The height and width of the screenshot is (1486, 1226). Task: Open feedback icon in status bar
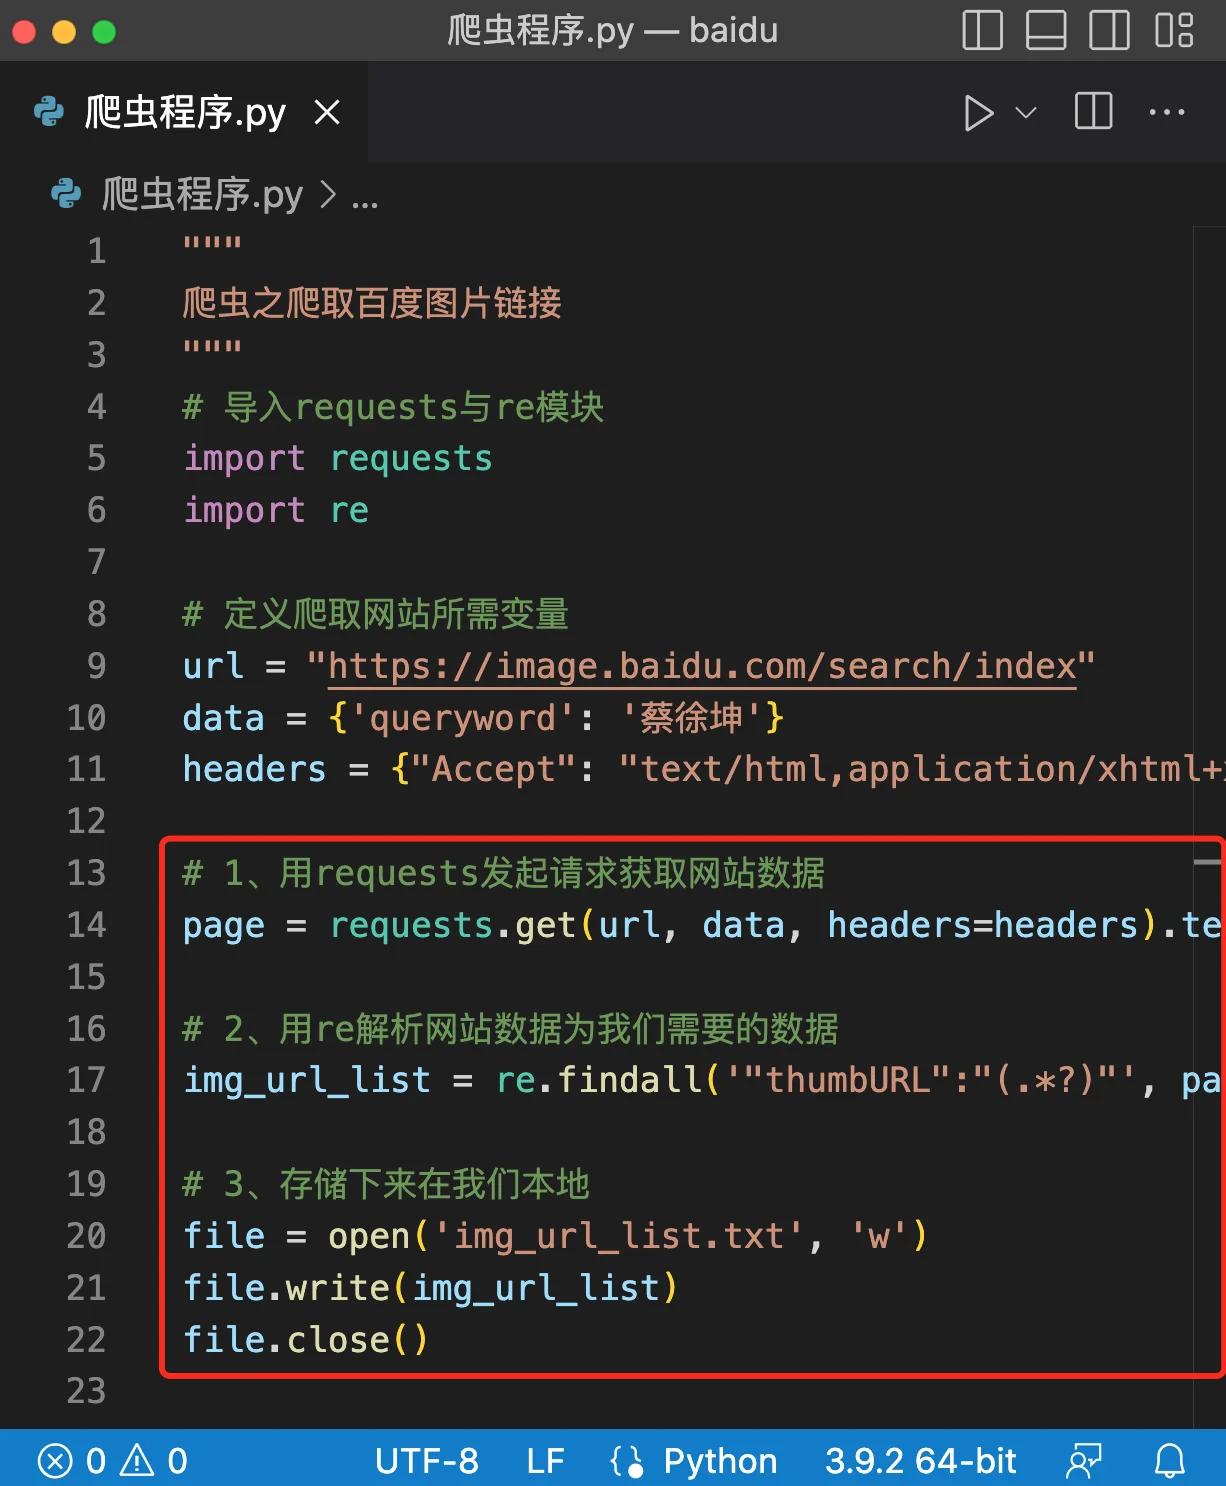coord(1084,1461)
